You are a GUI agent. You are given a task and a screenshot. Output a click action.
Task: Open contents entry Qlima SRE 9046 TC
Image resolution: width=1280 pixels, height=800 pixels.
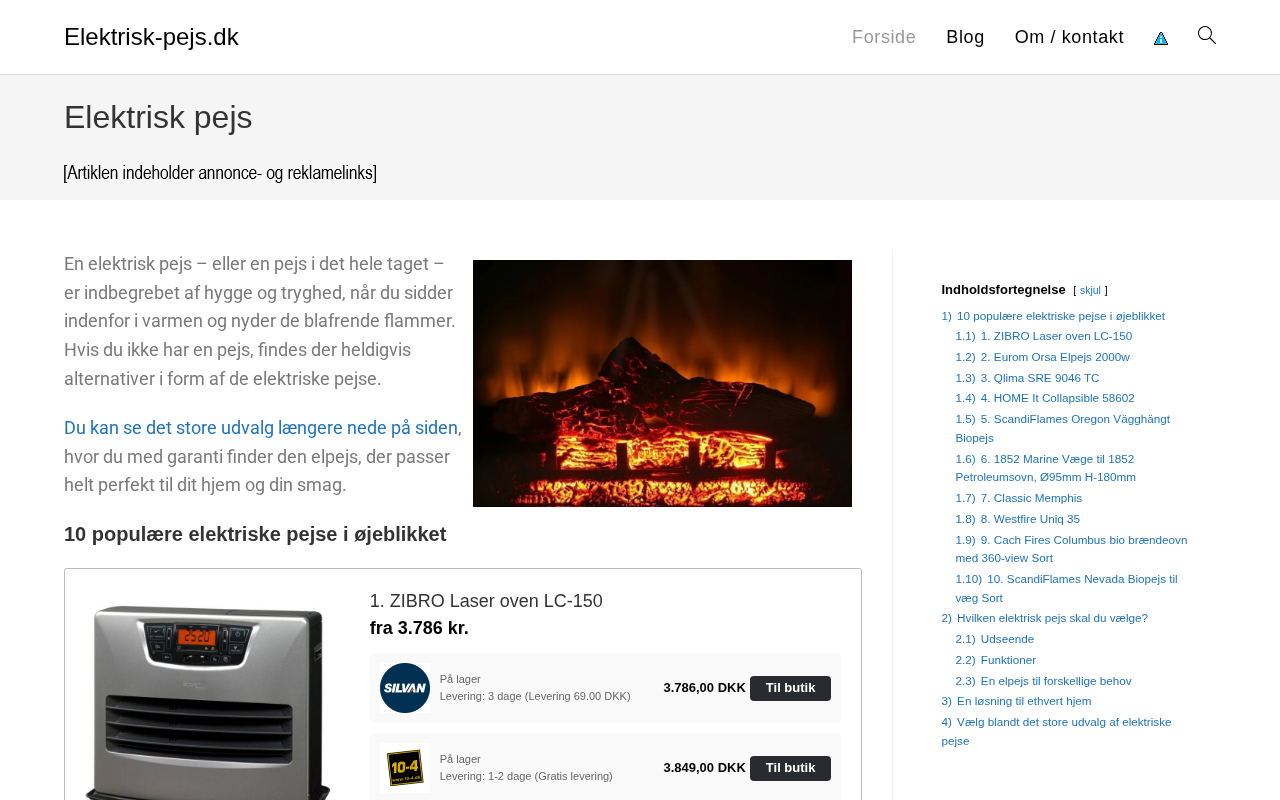pos(1027,378)
